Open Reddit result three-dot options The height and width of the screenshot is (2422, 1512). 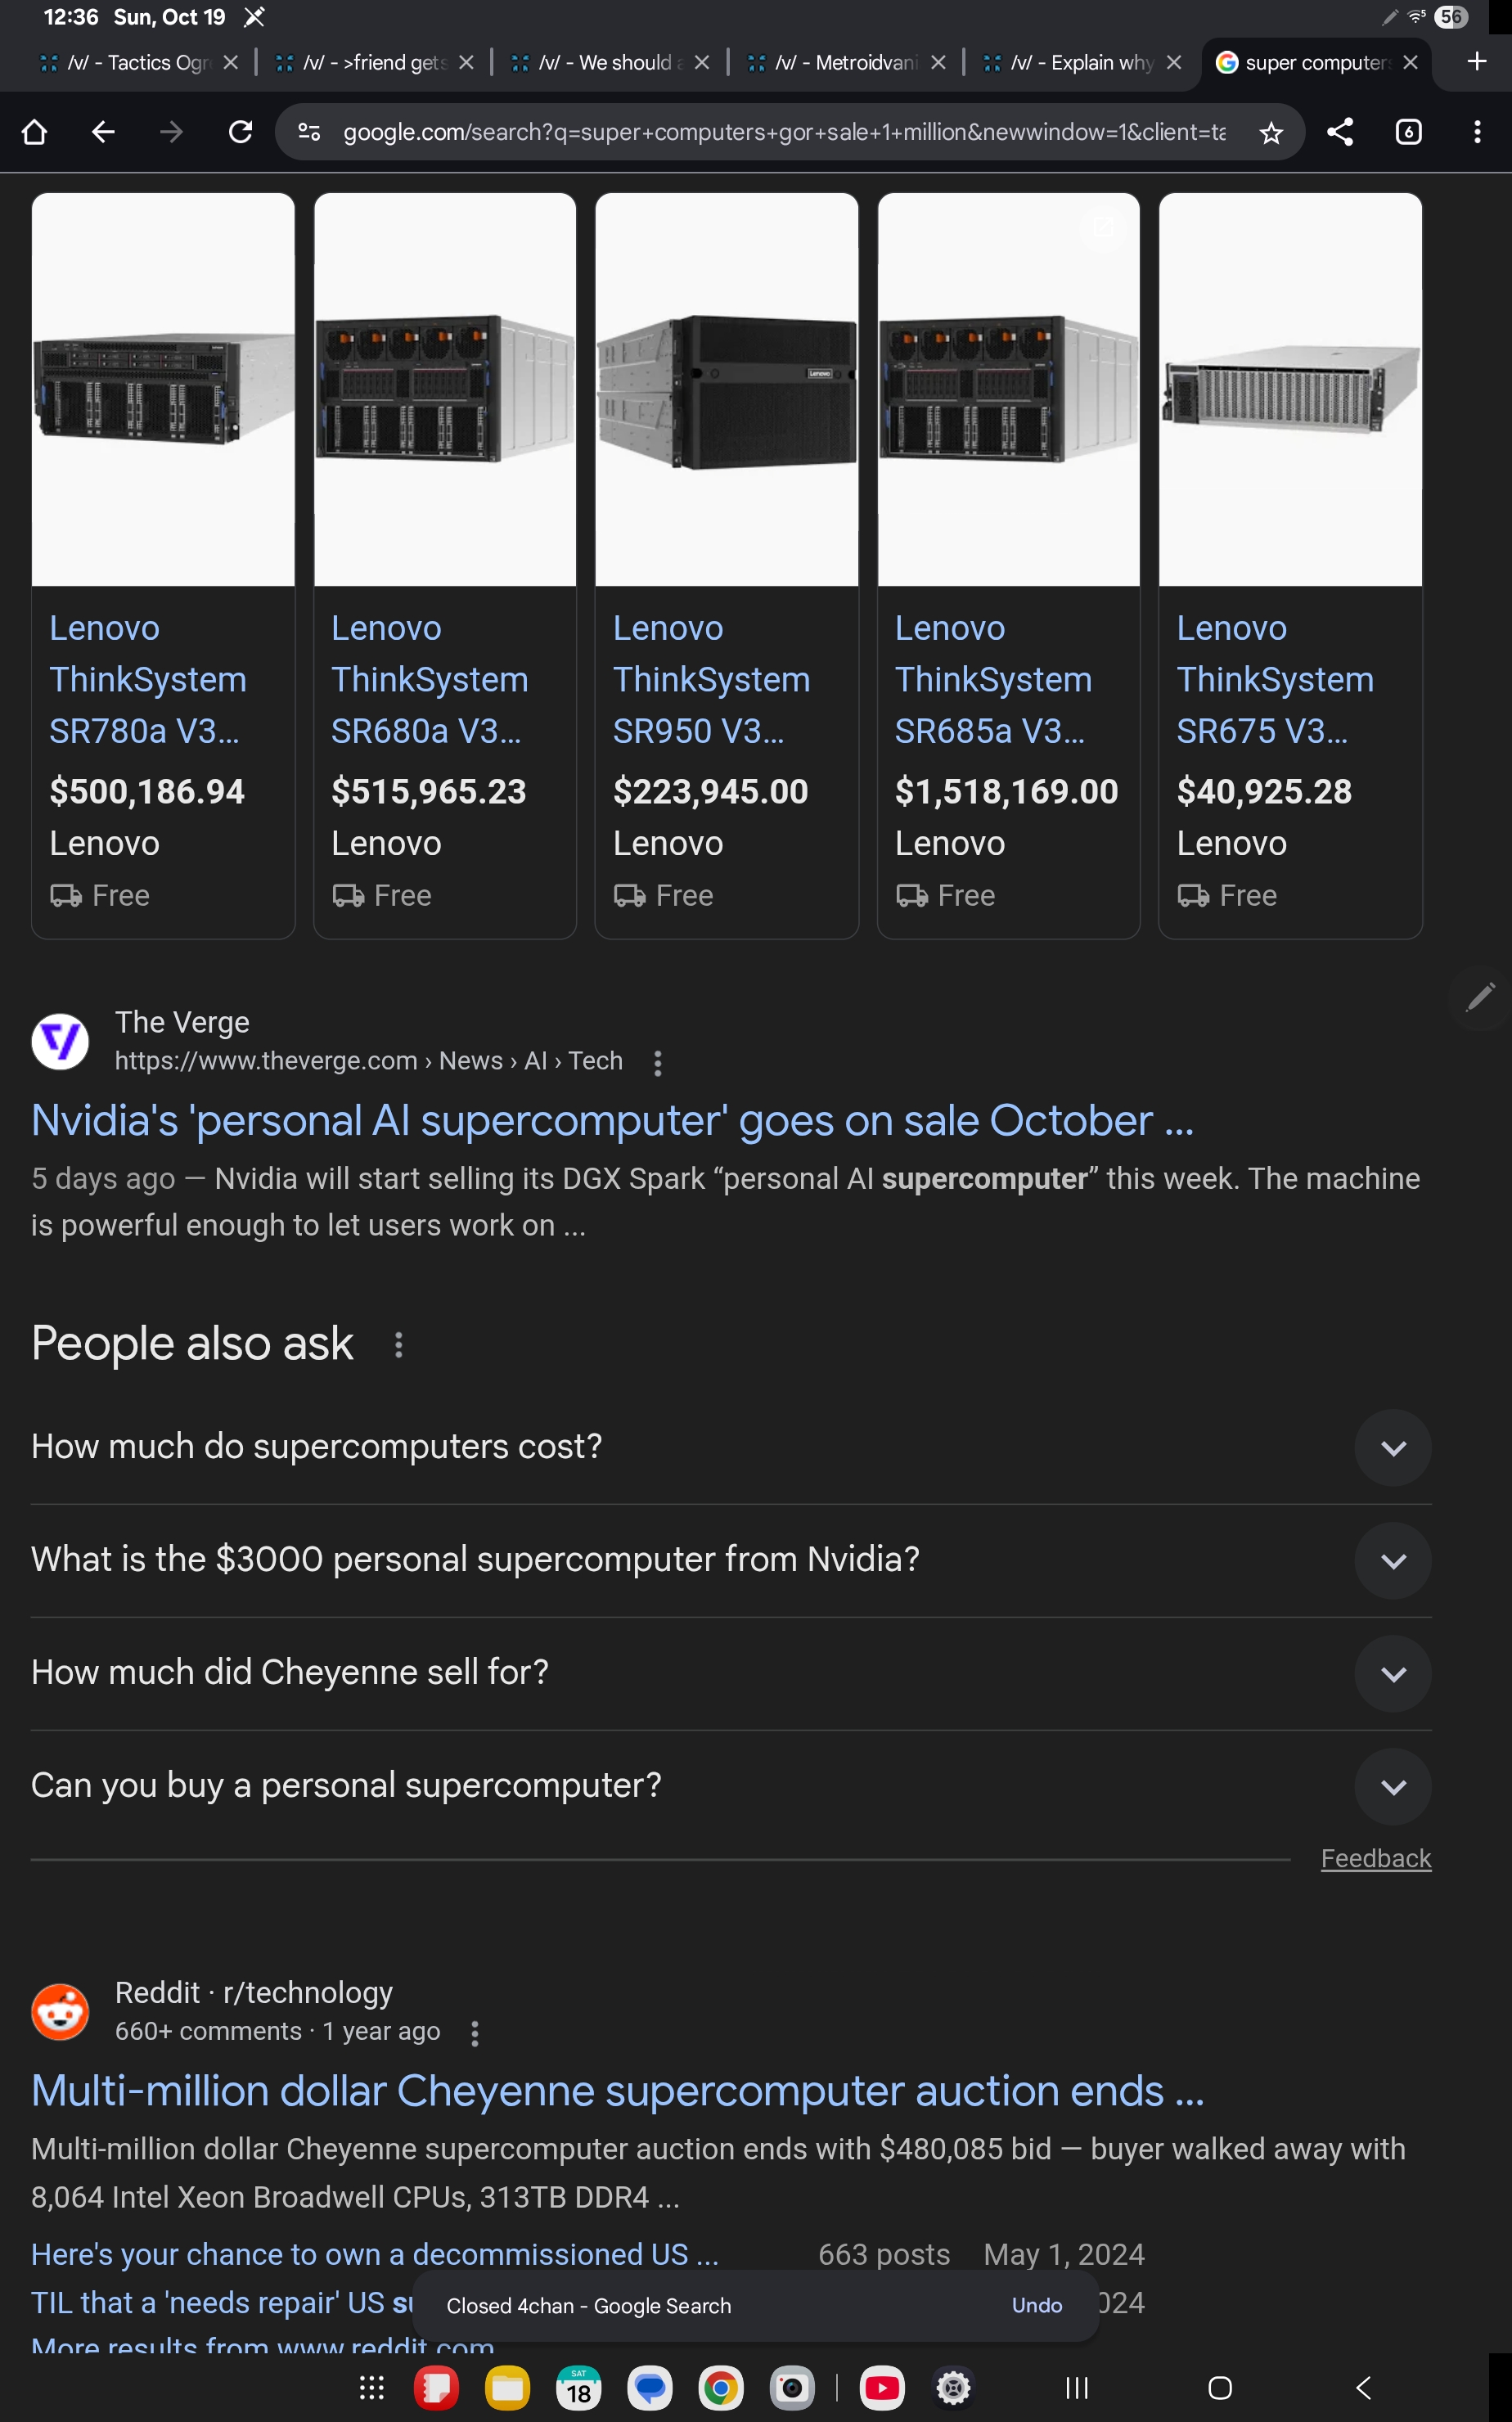click(475, 2033)
